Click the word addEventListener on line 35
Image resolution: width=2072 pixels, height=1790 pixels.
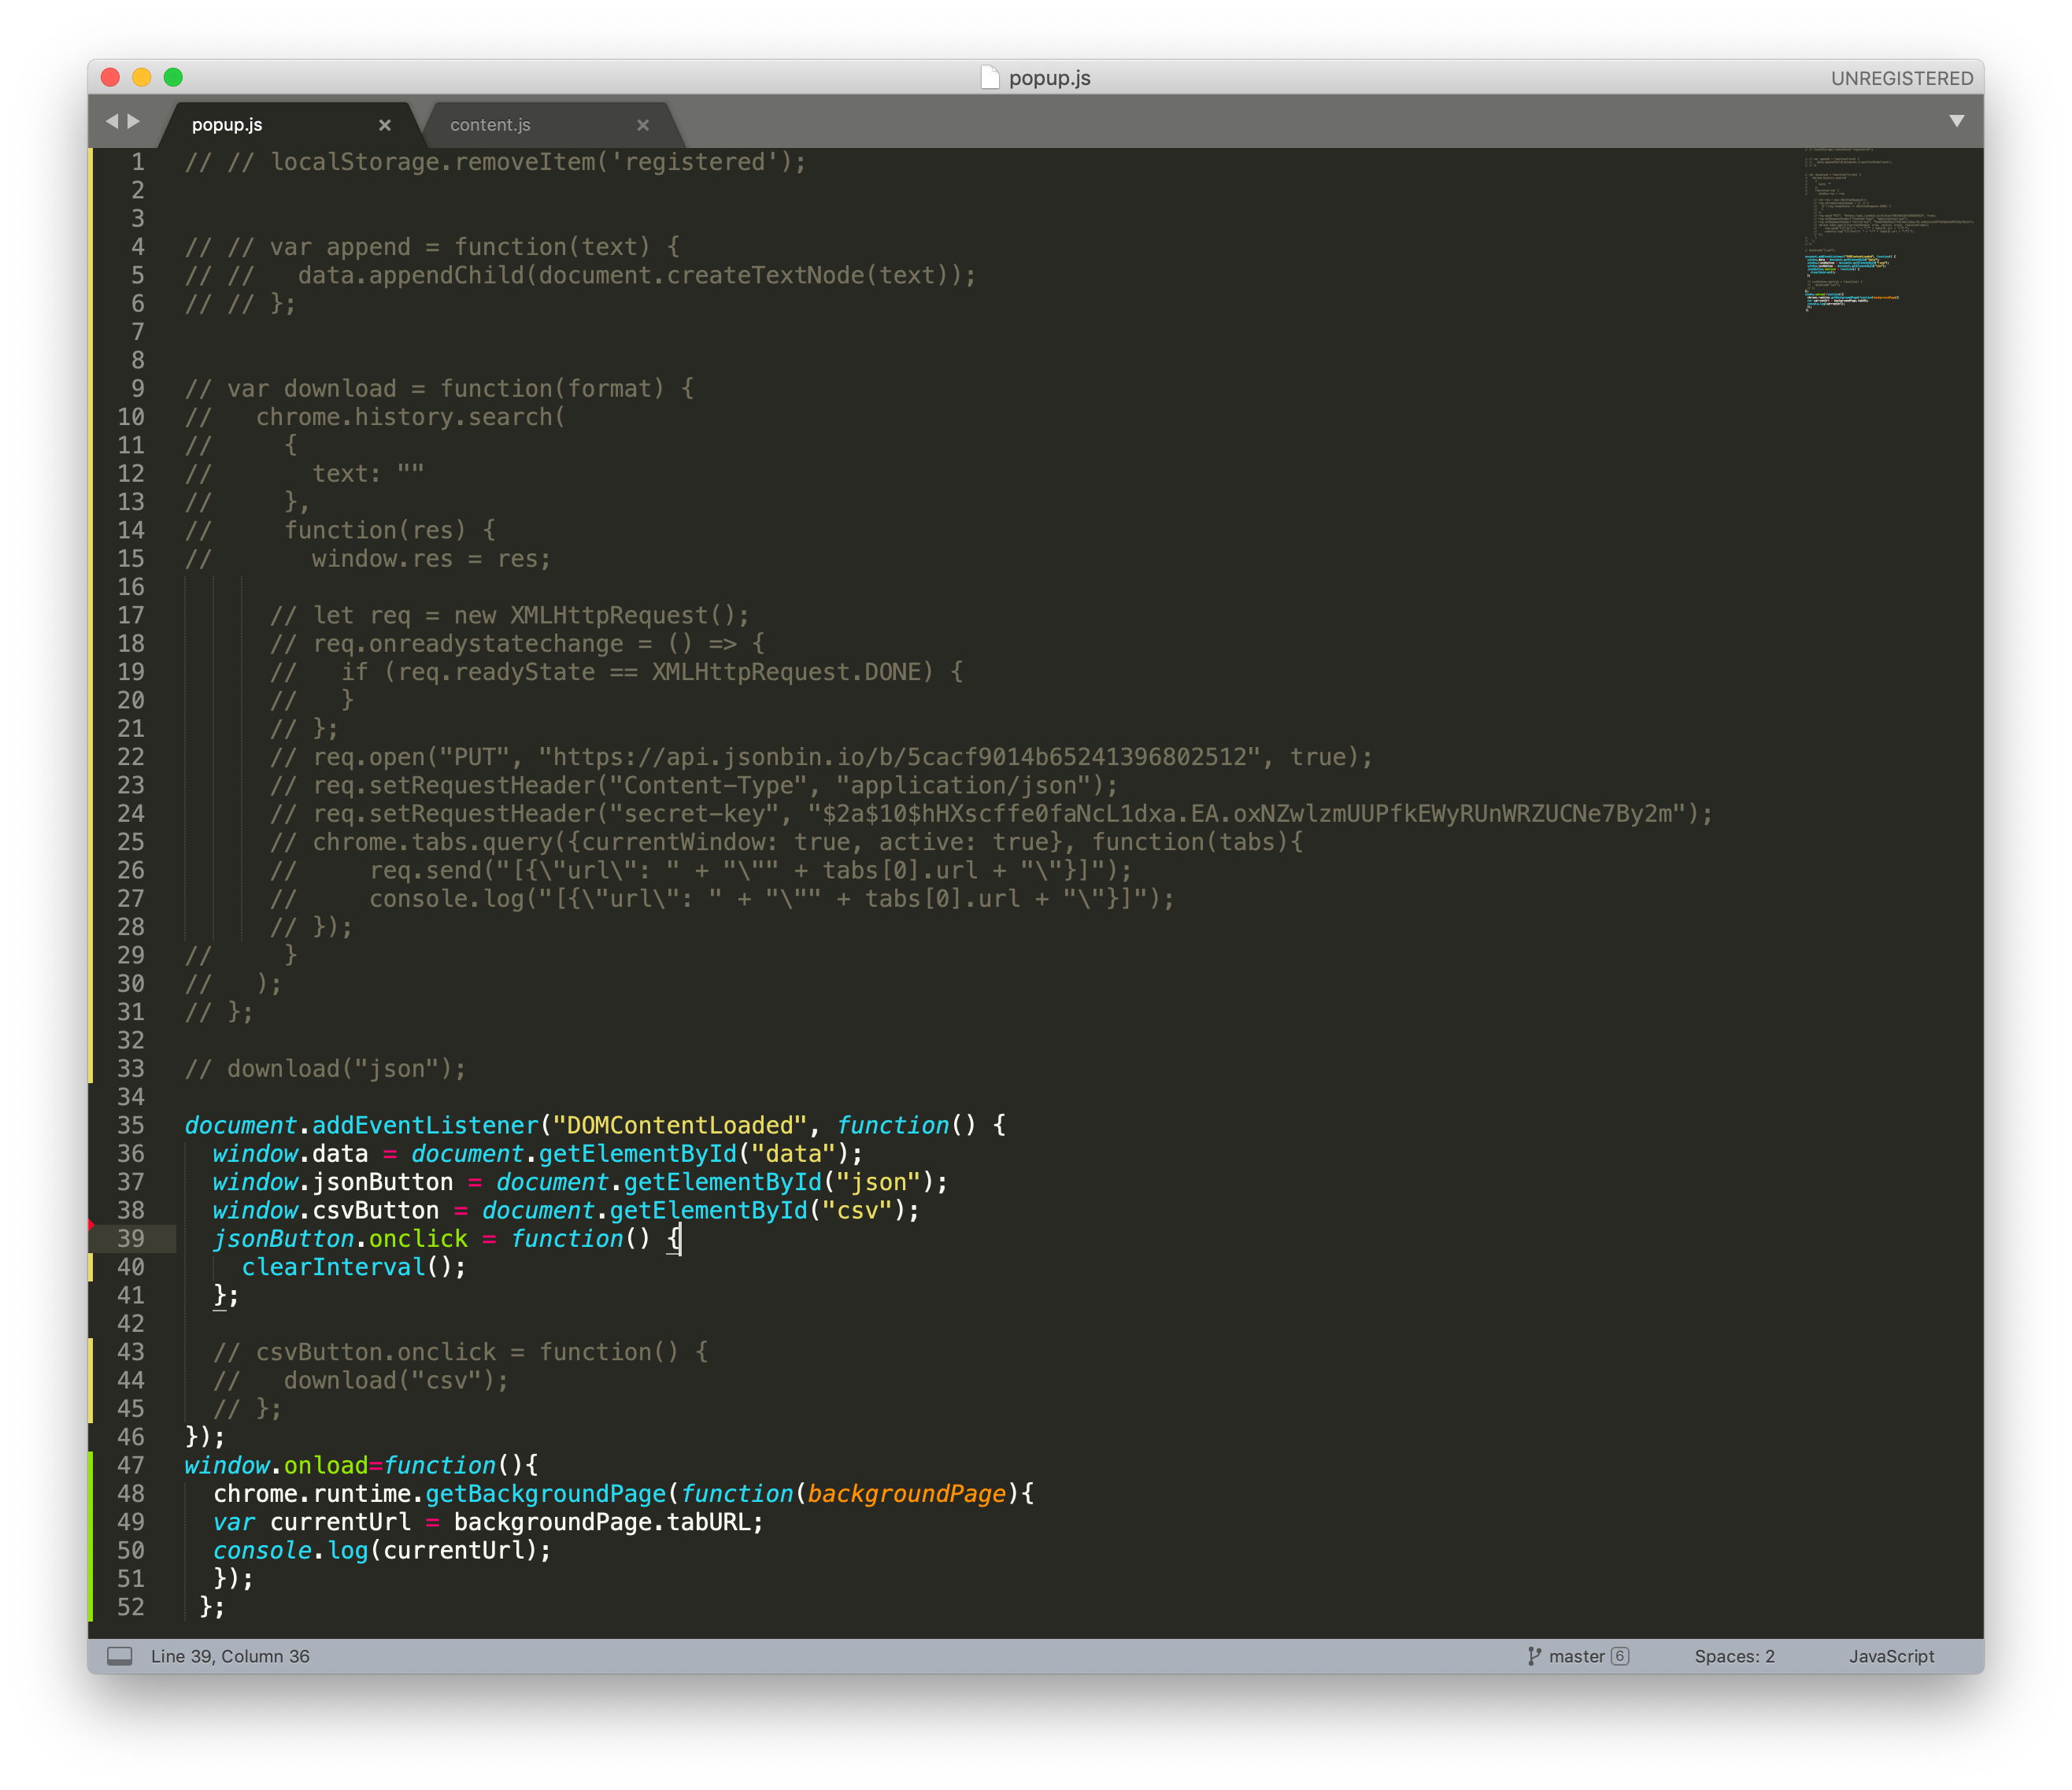[x=426, y=1125]
